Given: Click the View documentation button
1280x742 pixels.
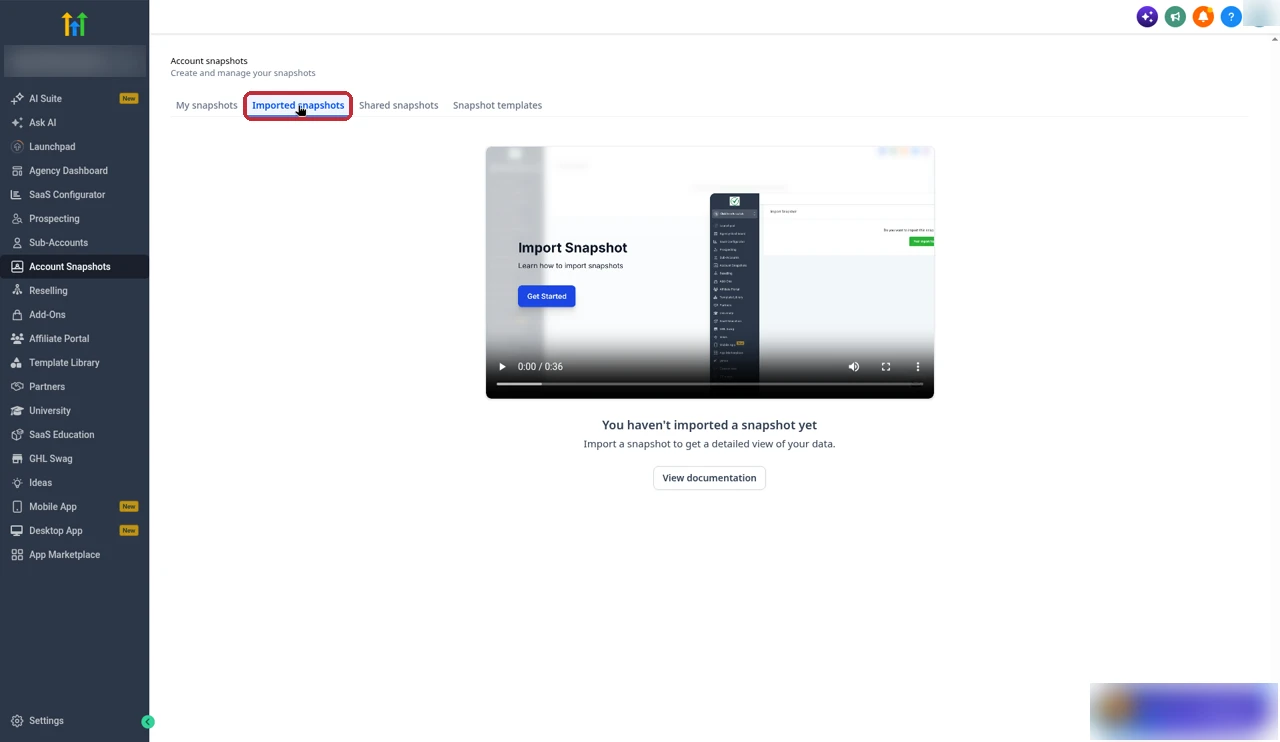Looking at the screenshot, I should (709, 478).
